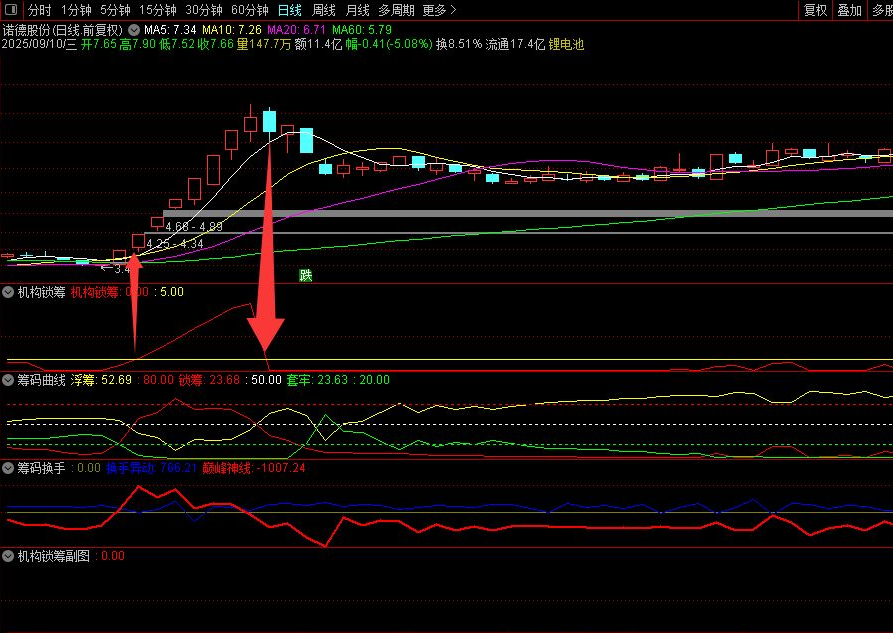Click the 叠加 overlay button
Image resolution: width=893 pixels, height=633 pixels.
point(849,10)
